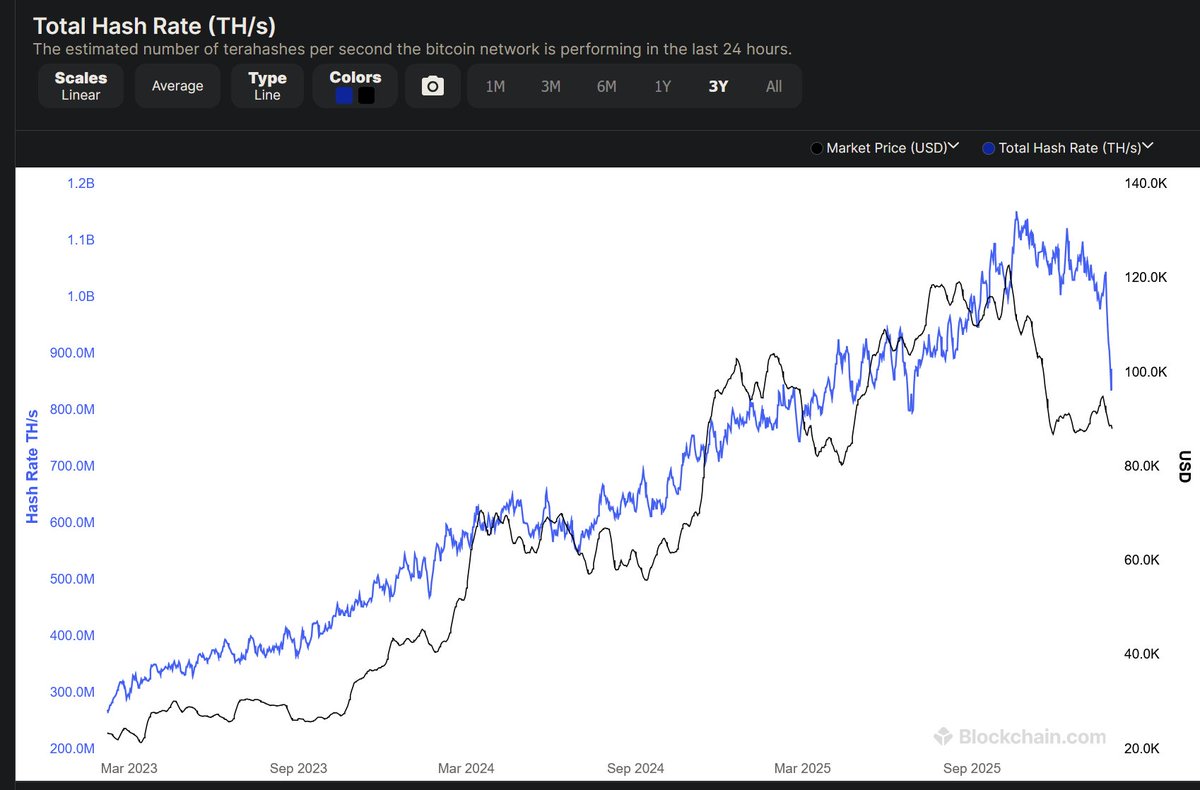Click the 1.2B axis value

click(81, 184)
